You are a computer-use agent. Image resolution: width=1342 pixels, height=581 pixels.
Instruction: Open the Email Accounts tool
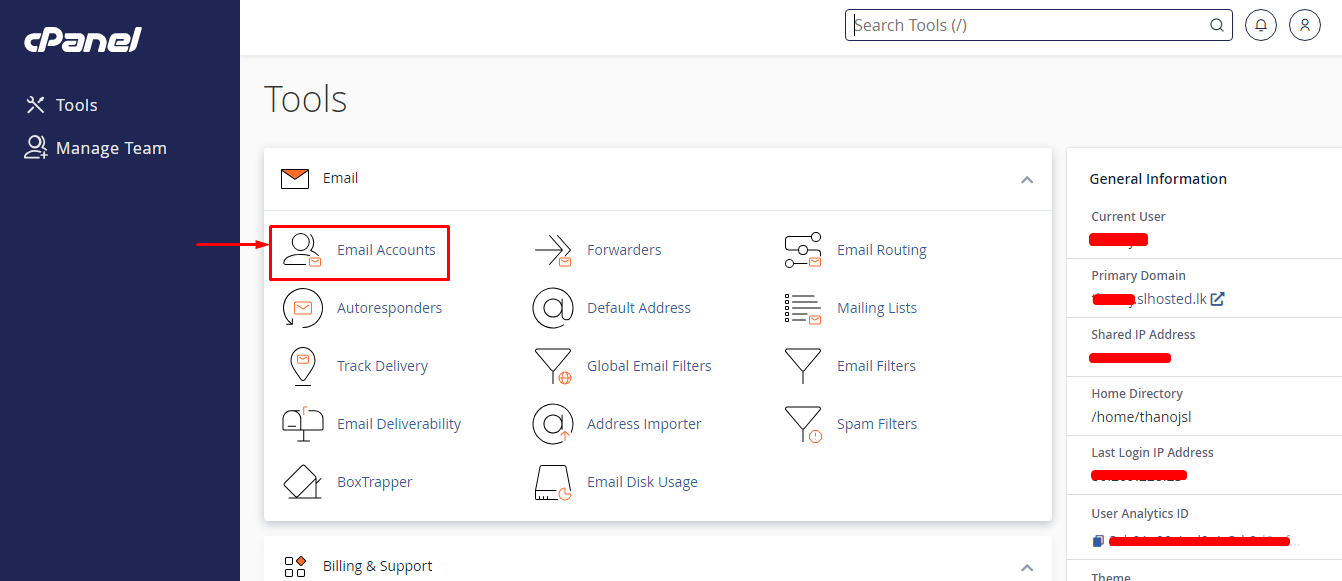386,249
